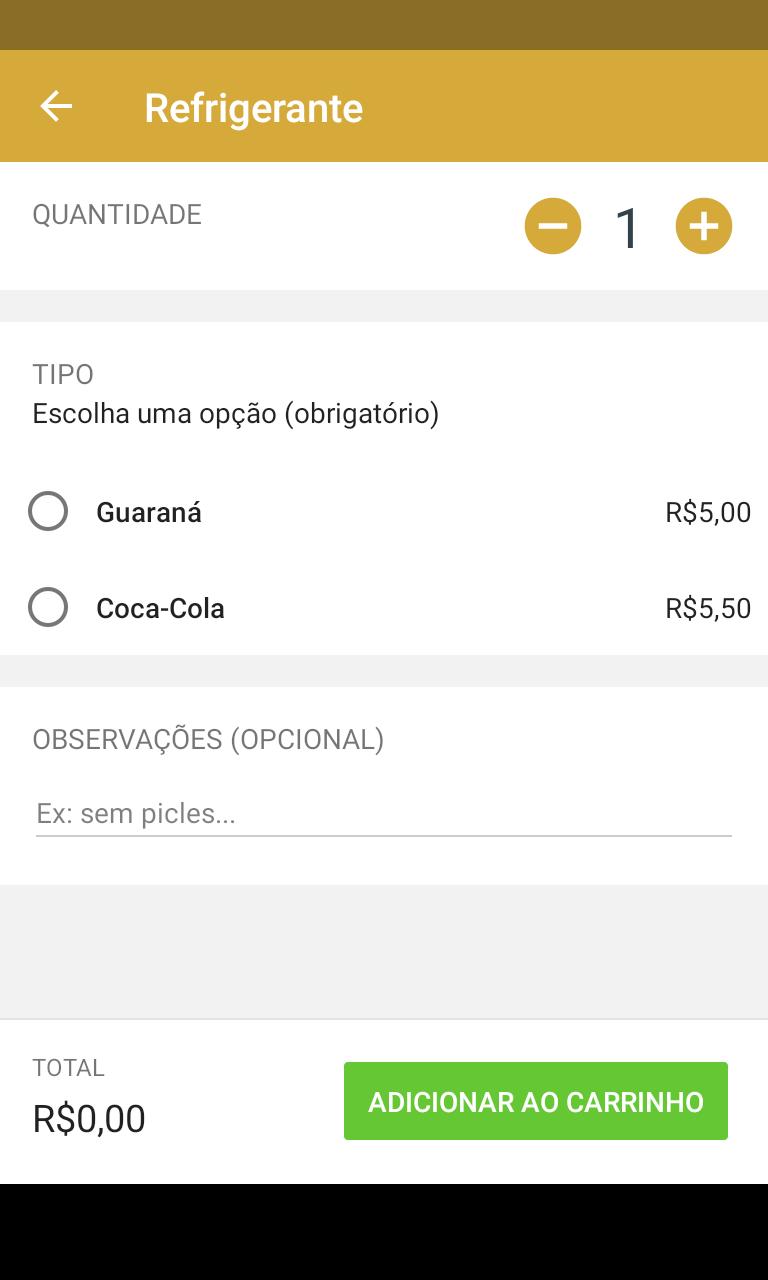Tap the quantity number 1
Image resolution: width=768 pixels, height=1280 pixels.
point(627,228)
